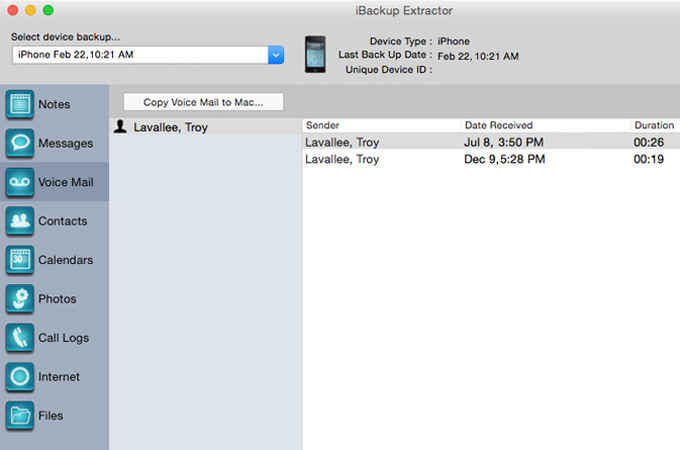Click the Notes sidebar icon
The image size is (680, 450).
coord(20,104)
